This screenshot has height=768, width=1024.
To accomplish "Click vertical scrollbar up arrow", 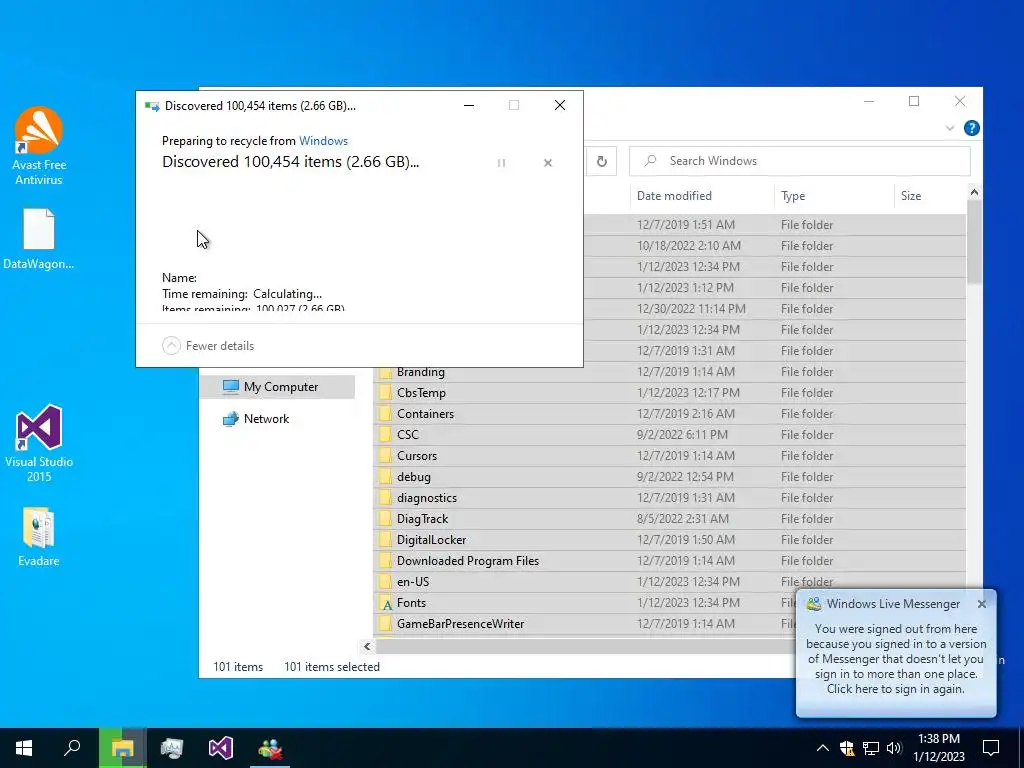I will coord(974,192).
